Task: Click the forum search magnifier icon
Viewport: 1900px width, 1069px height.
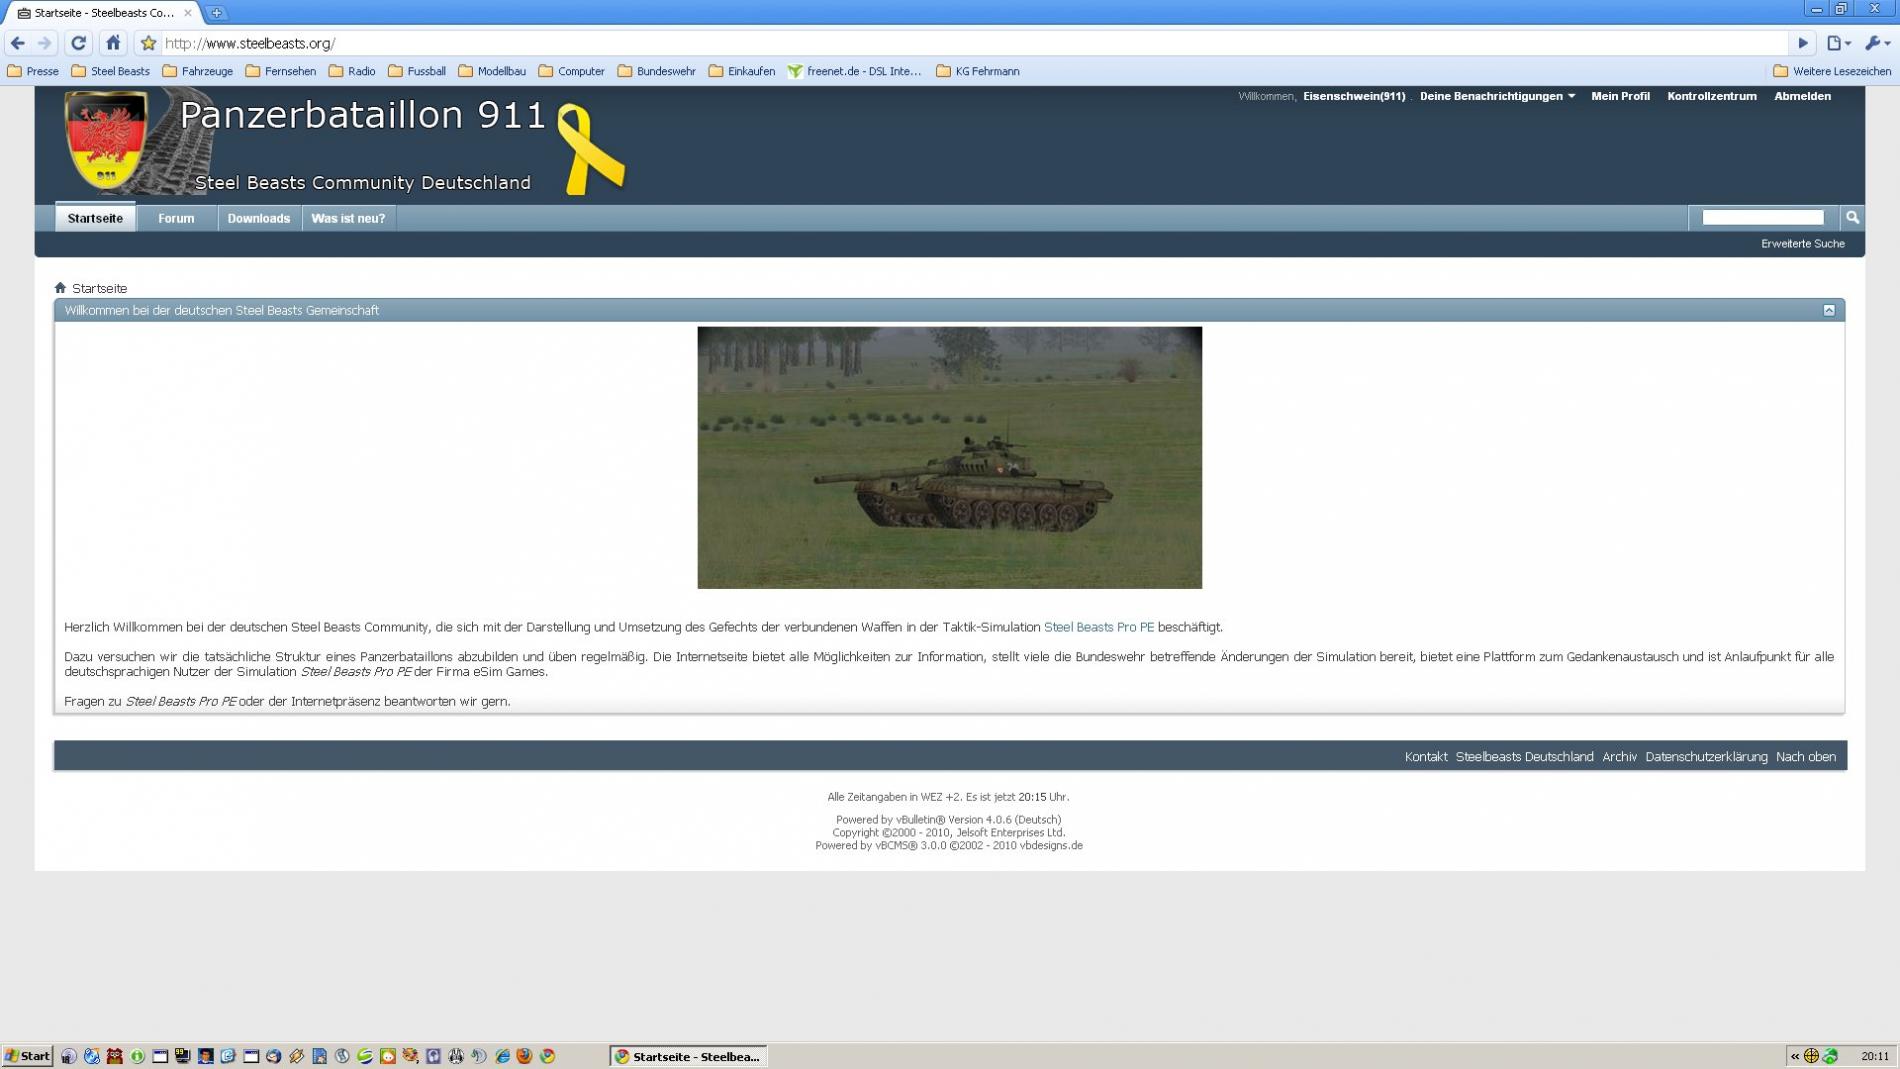Action: point(1851,217)
